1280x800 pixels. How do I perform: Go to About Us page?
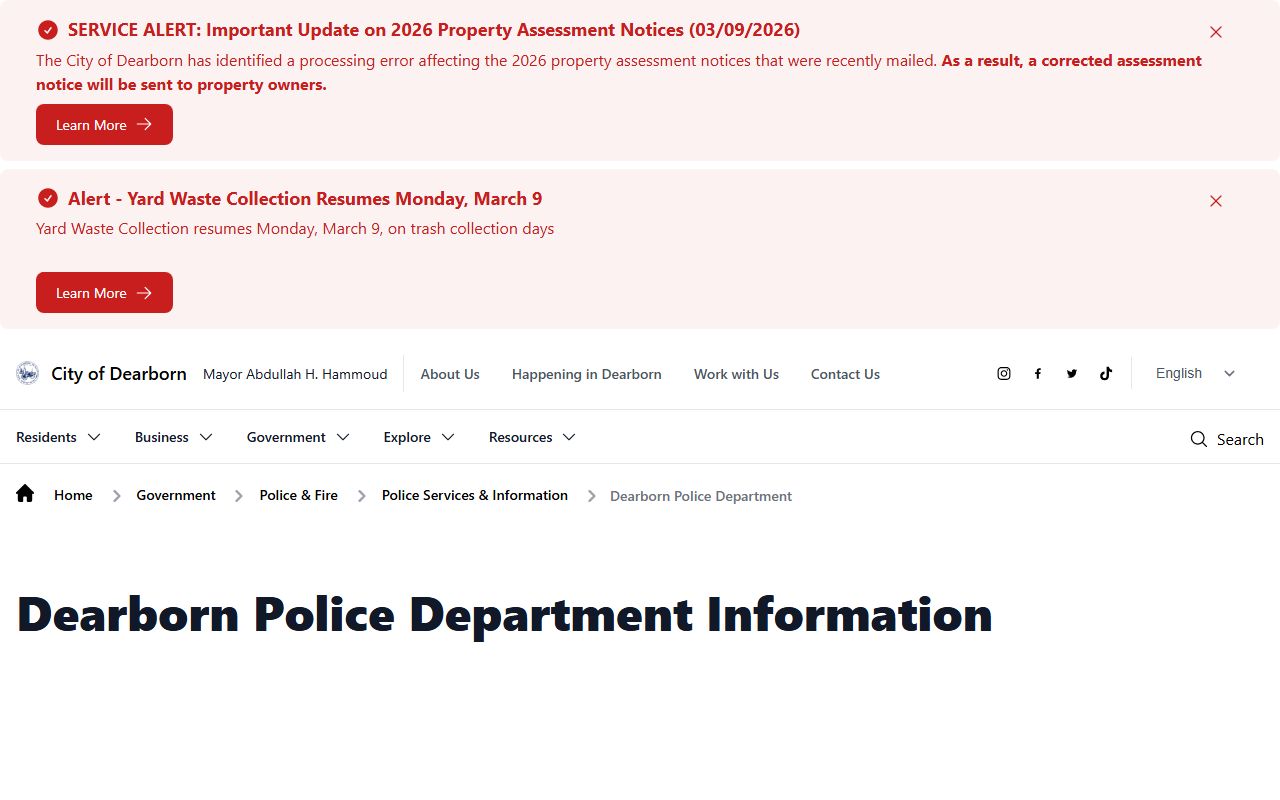[450, 374]
